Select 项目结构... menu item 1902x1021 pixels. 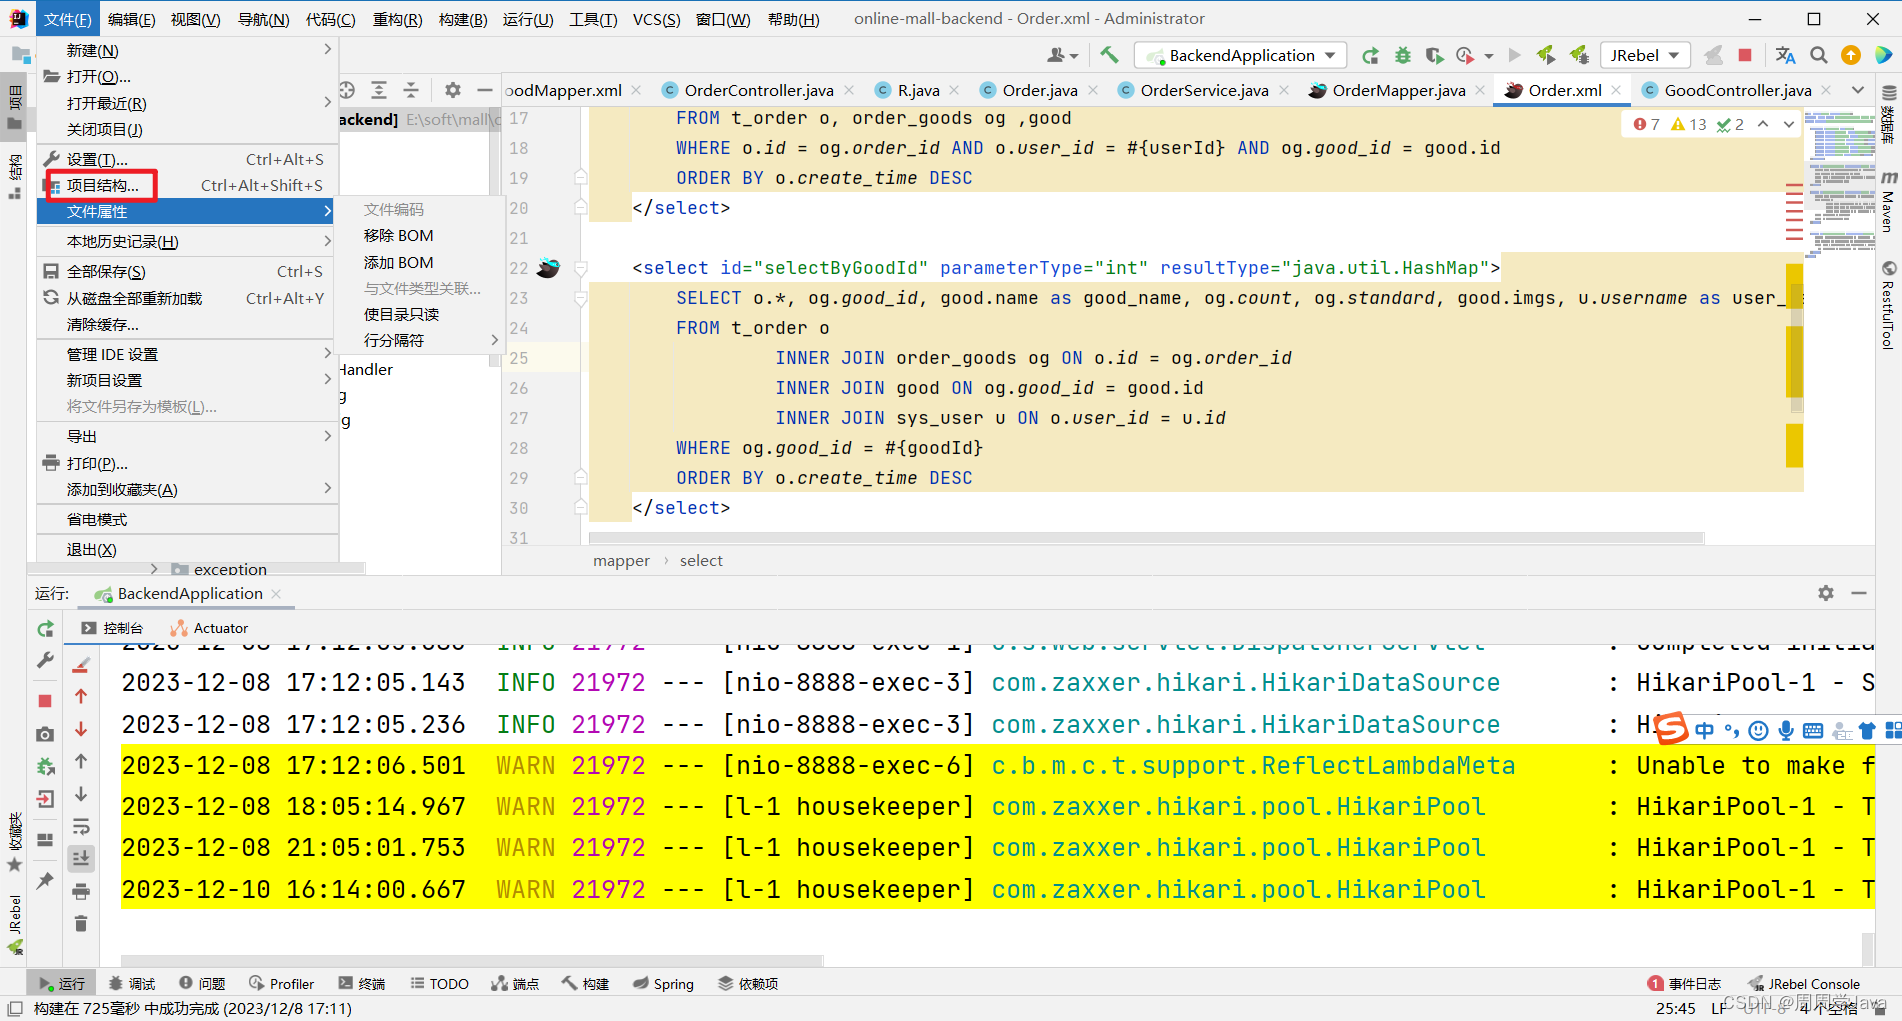pyautogui.click(x=188, y=185)
